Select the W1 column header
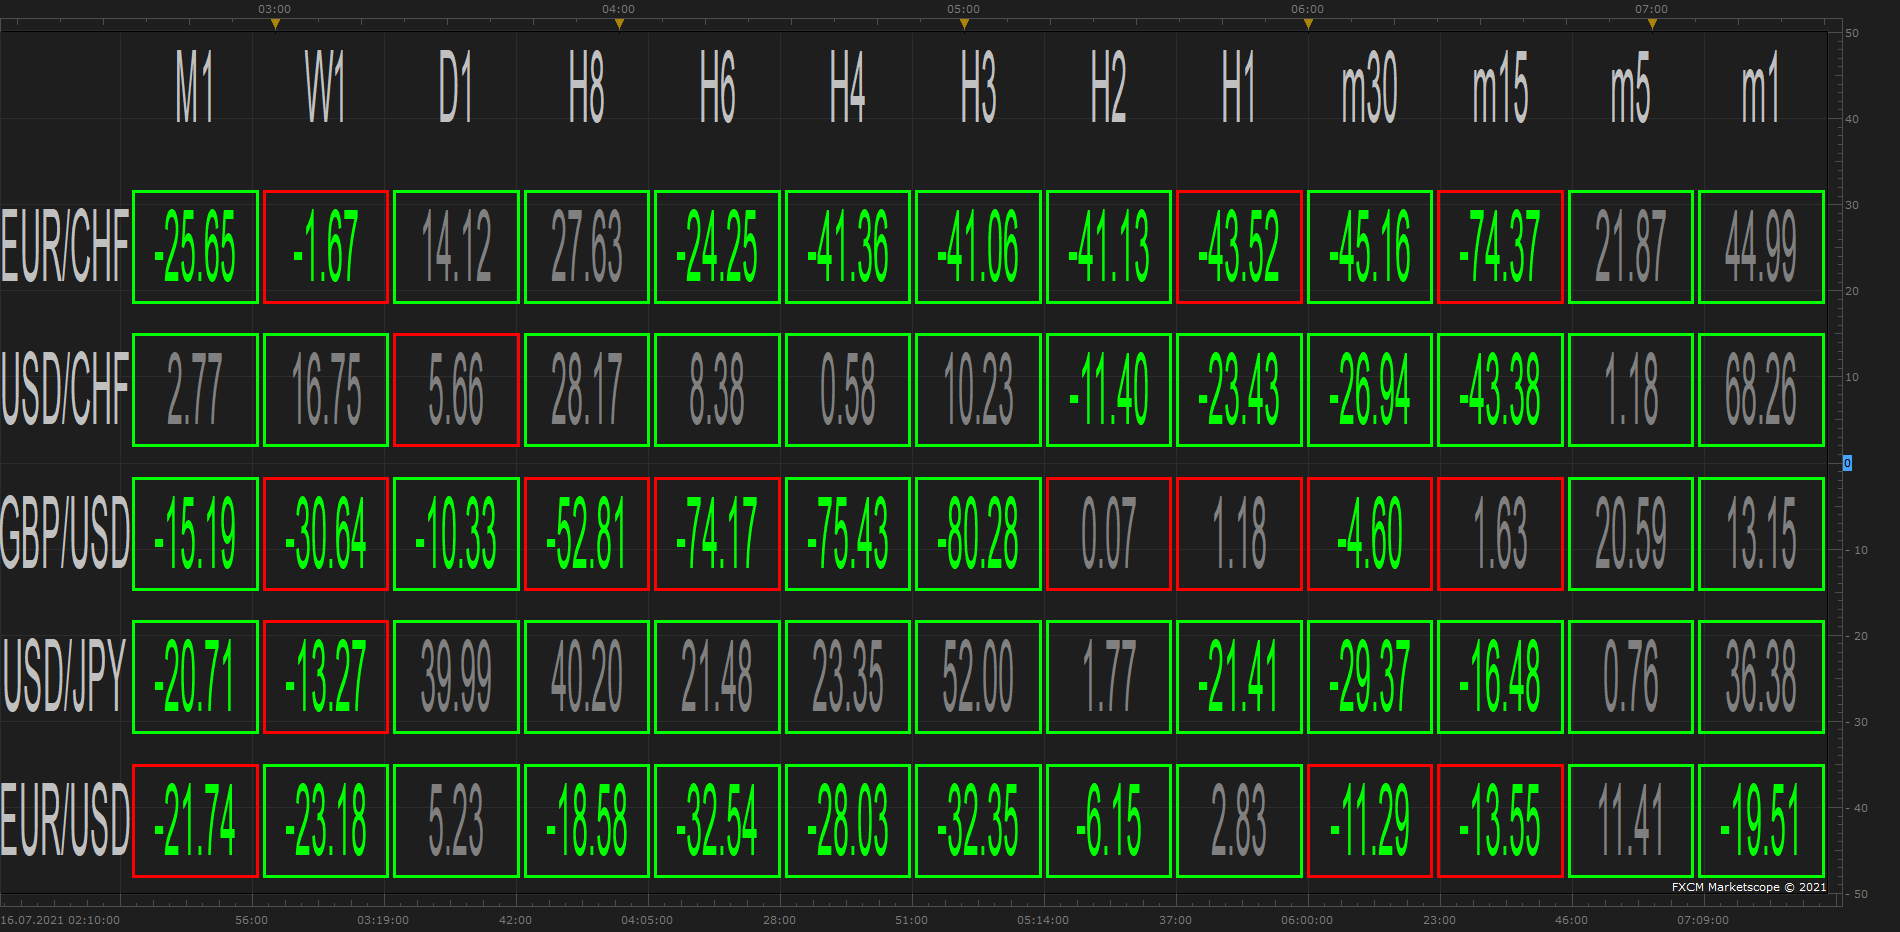The height and width of the screenshot is (932, 1900). pyautogui.click(x=326, y=88)
